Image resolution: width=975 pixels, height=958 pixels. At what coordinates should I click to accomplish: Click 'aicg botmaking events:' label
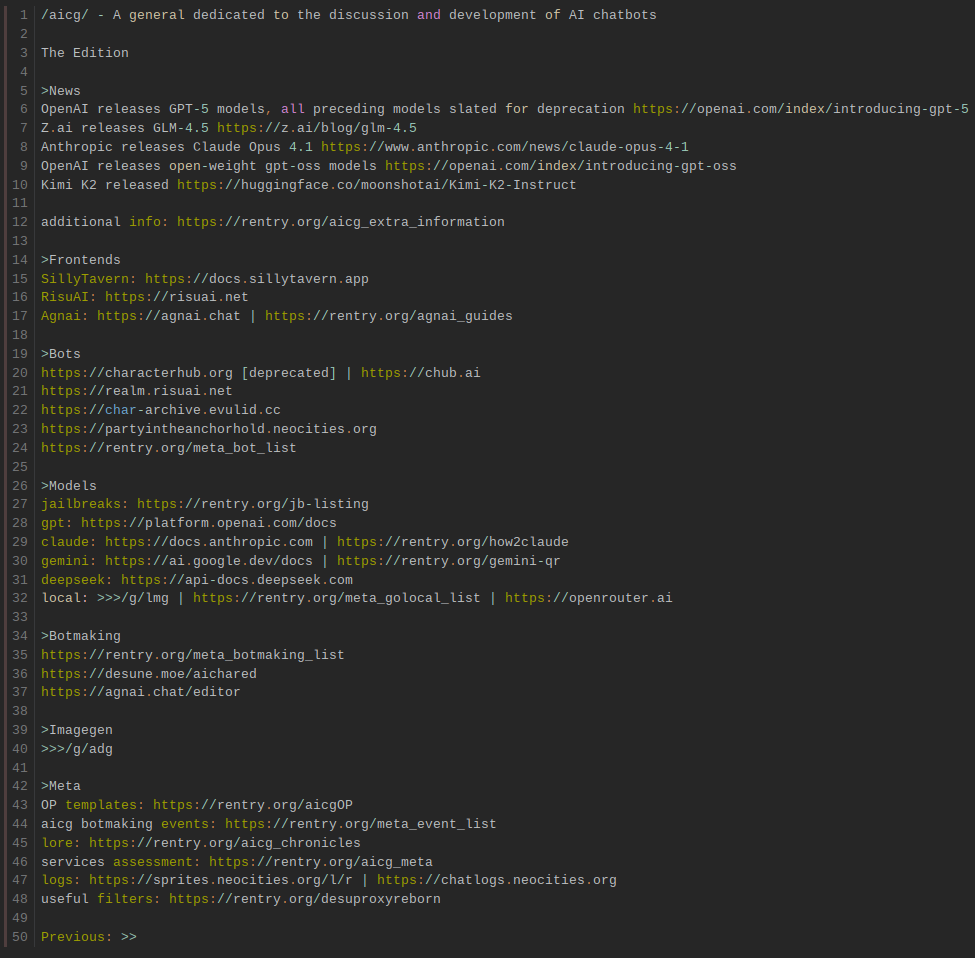coord(129,824)
